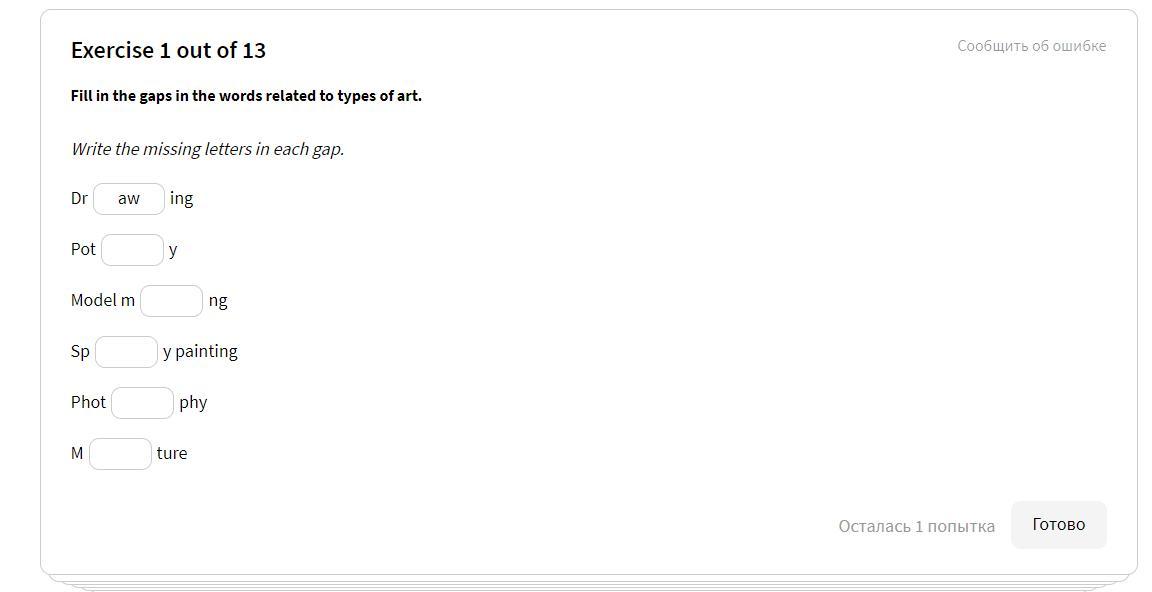This screenshot has height=592, width=1152.
Task: Open the 'Сообщить об ошибке' link
Action: (1031, 46)
